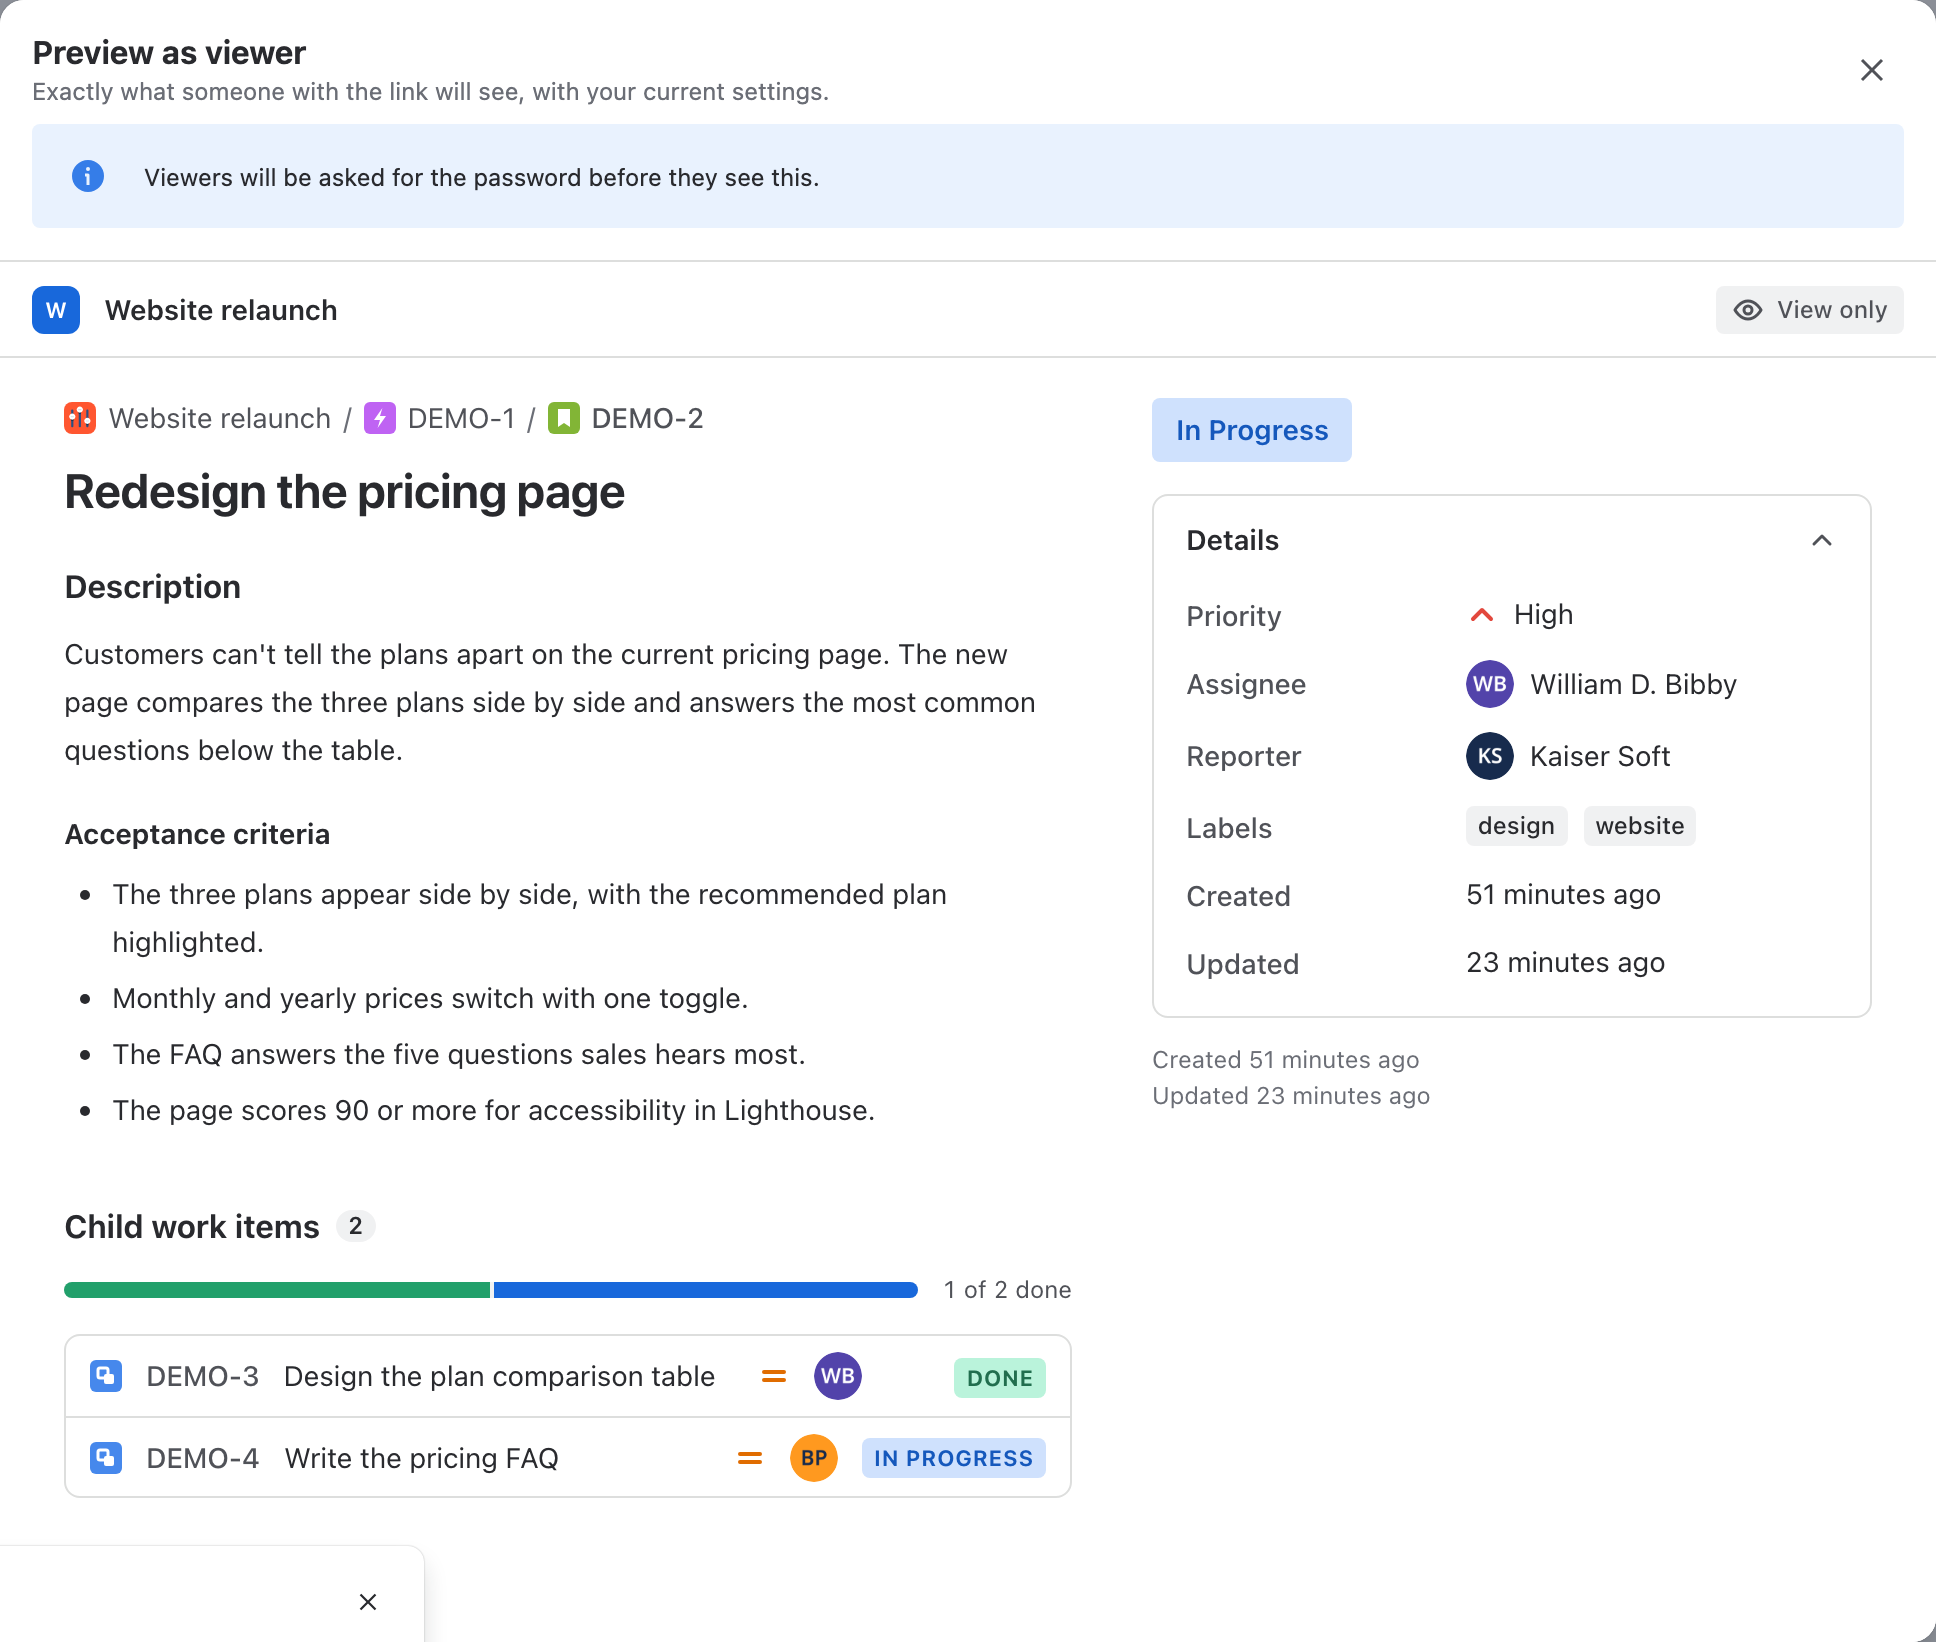Click the '1 of 2 done' progress text
This screenshot has width=1936, height=1642.
1007,1290
